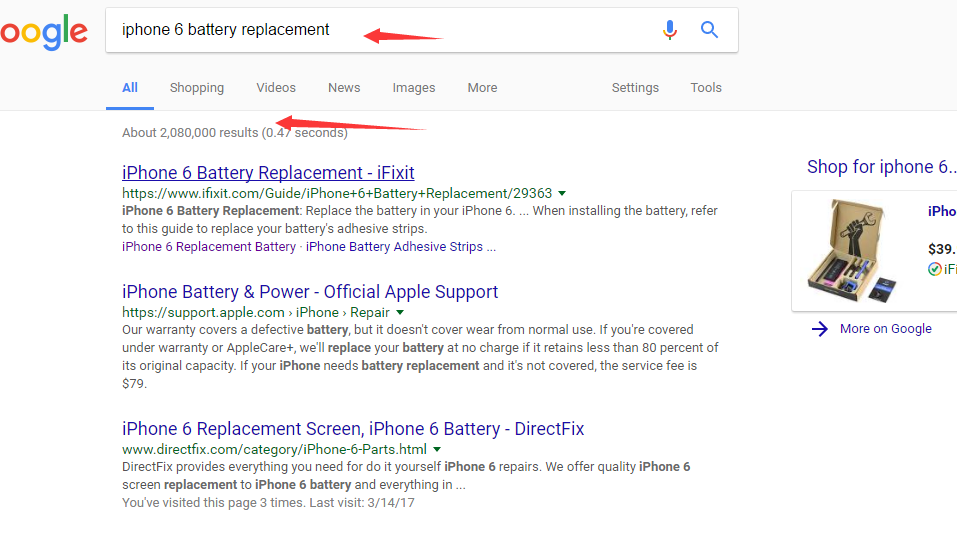Open iPhone 6 Battery Replacement - iFixit result

268,173
